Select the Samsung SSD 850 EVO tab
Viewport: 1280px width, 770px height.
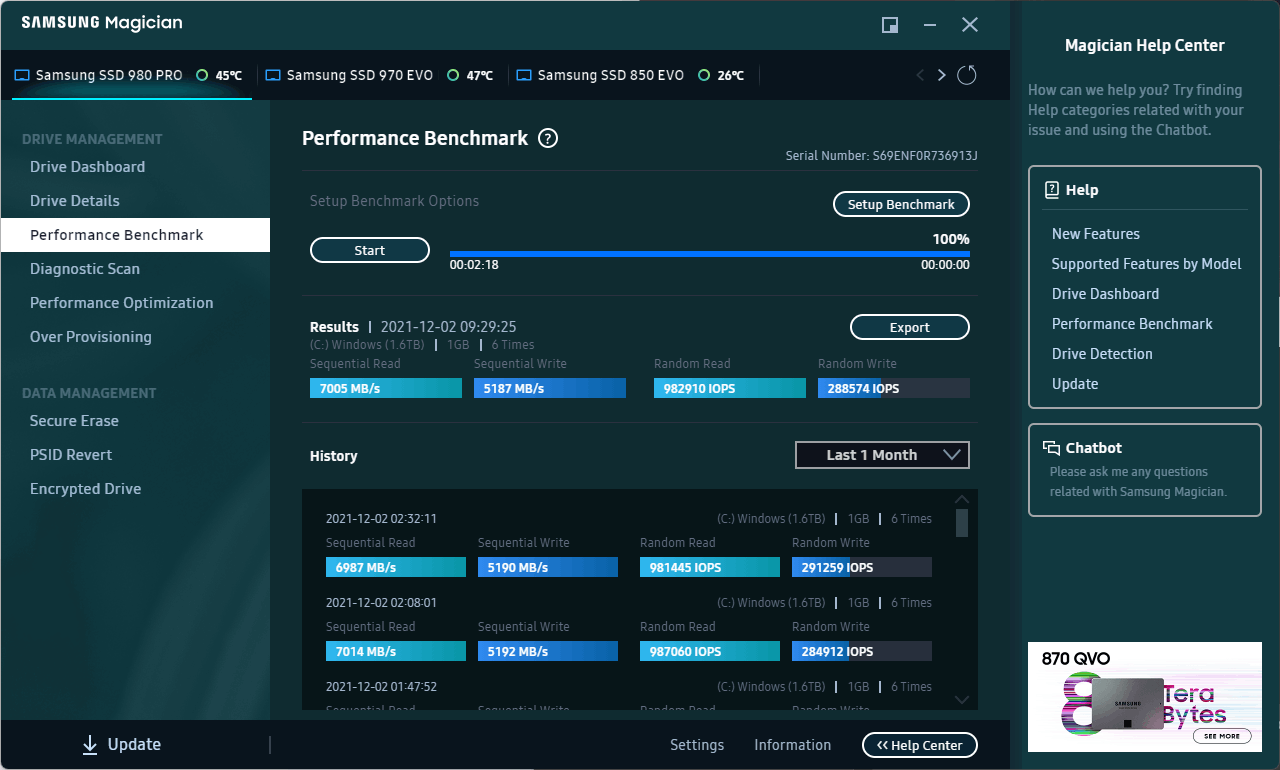633,75
